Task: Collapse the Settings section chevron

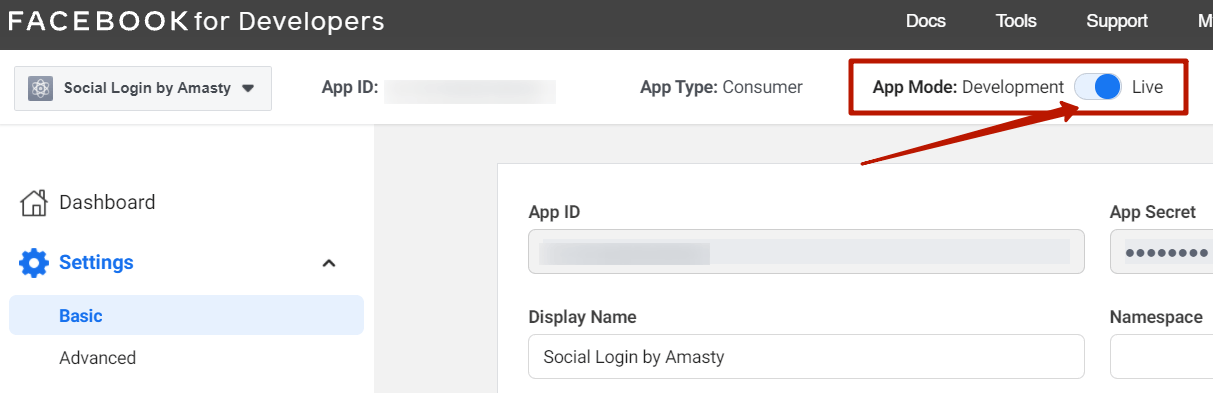Action: 328,263
